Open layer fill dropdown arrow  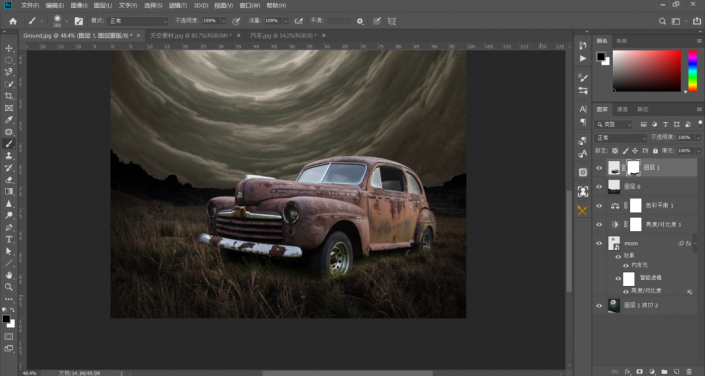(x=698, y=151)
